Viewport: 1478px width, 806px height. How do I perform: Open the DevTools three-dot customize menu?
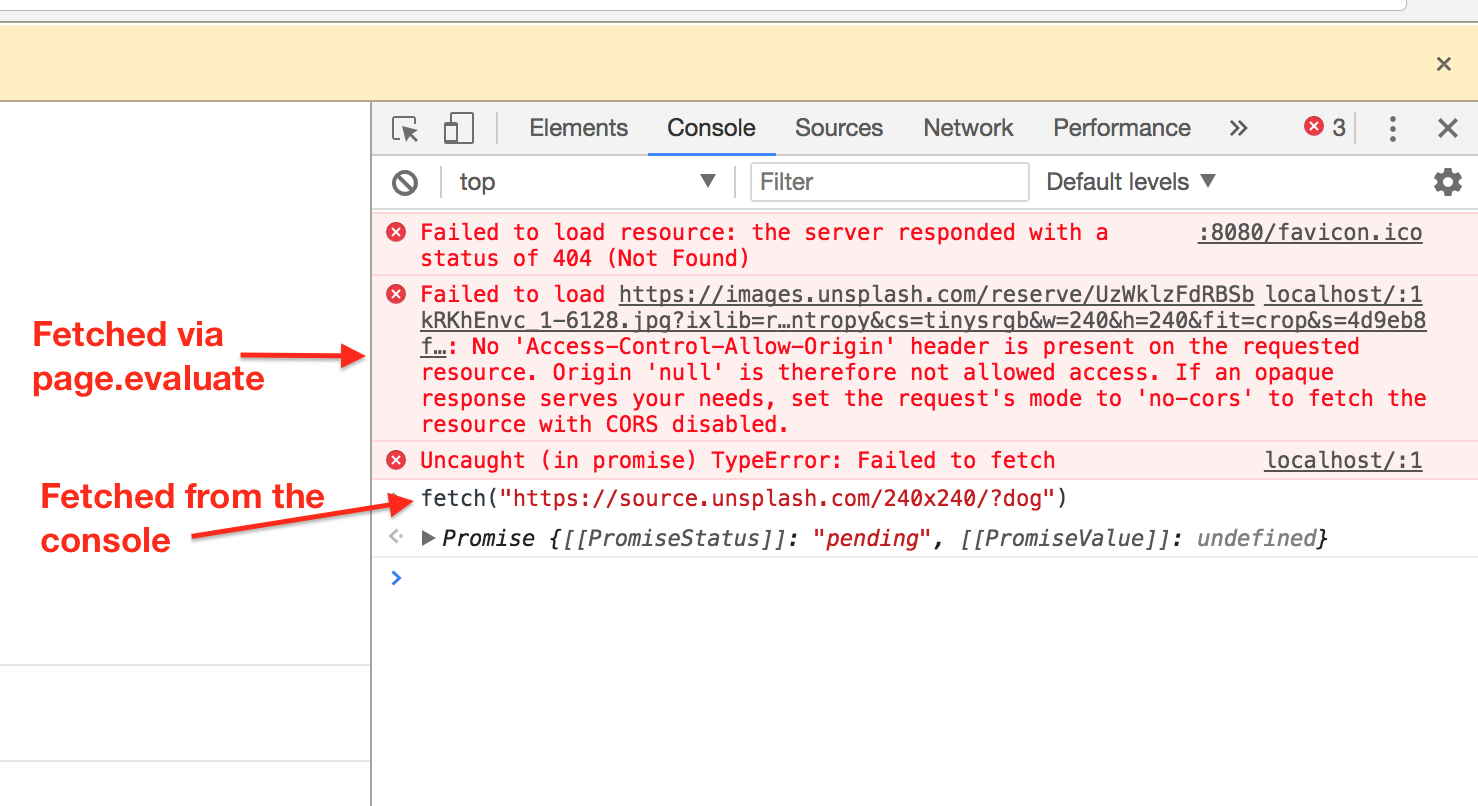coord(1392,128)
